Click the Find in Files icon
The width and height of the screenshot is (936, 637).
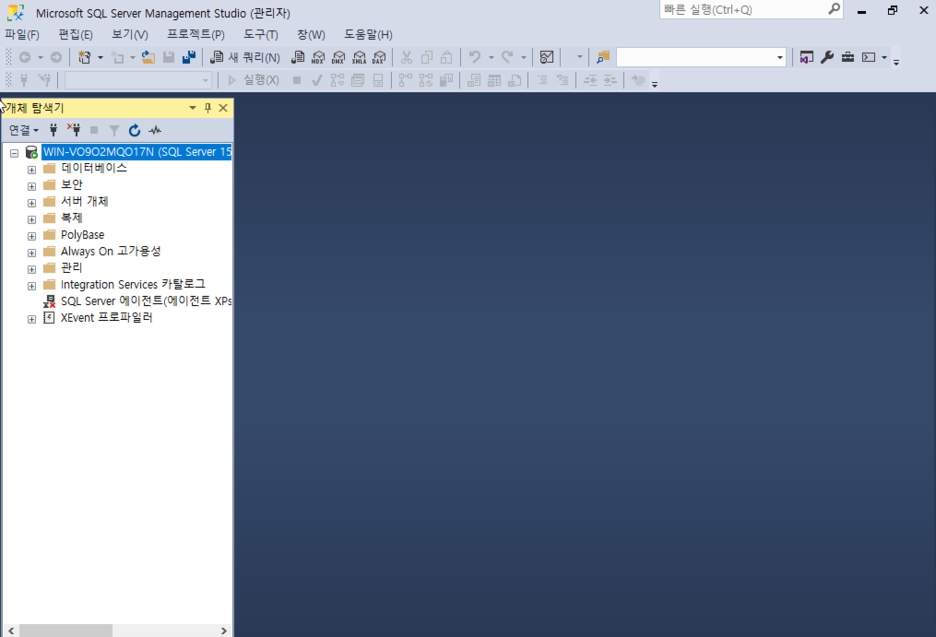click(x=603, y=57)
